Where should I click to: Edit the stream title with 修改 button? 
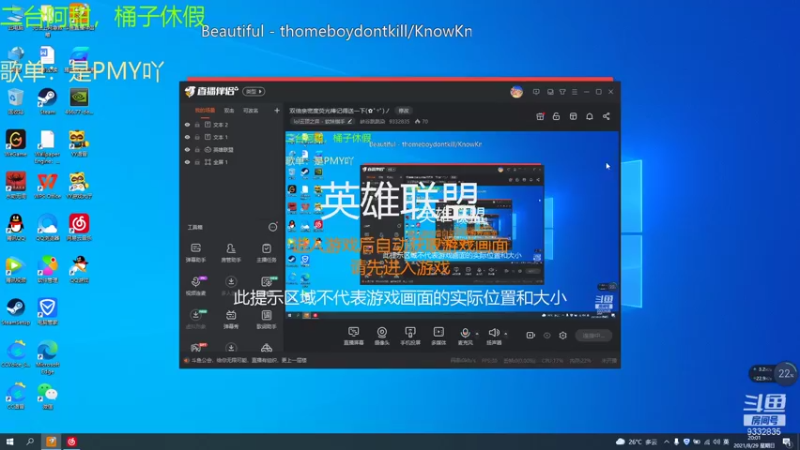[x=404, y=111]
